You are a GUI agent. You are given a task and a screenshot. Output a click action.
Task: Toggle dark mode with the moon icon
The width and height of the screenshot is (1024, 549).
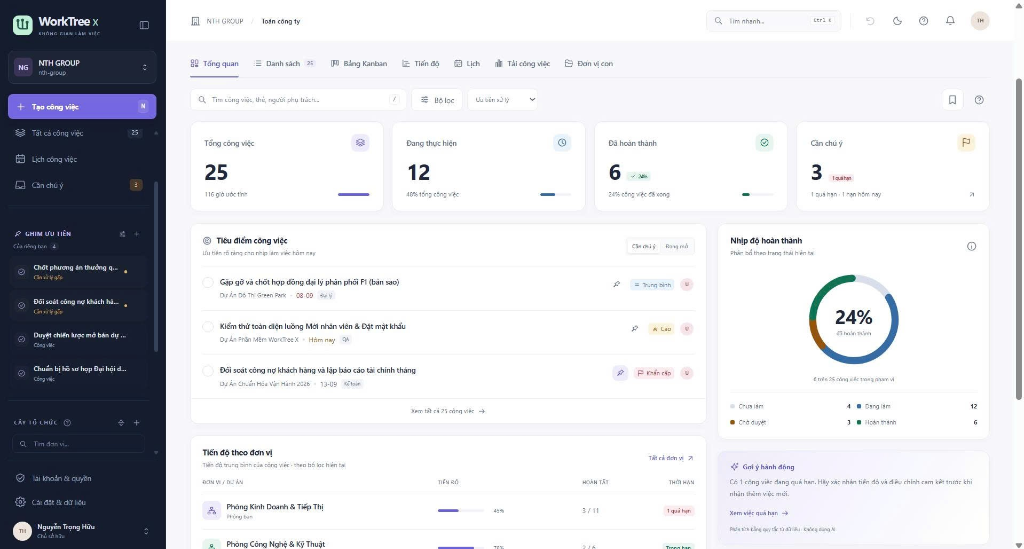pos(897,21)
